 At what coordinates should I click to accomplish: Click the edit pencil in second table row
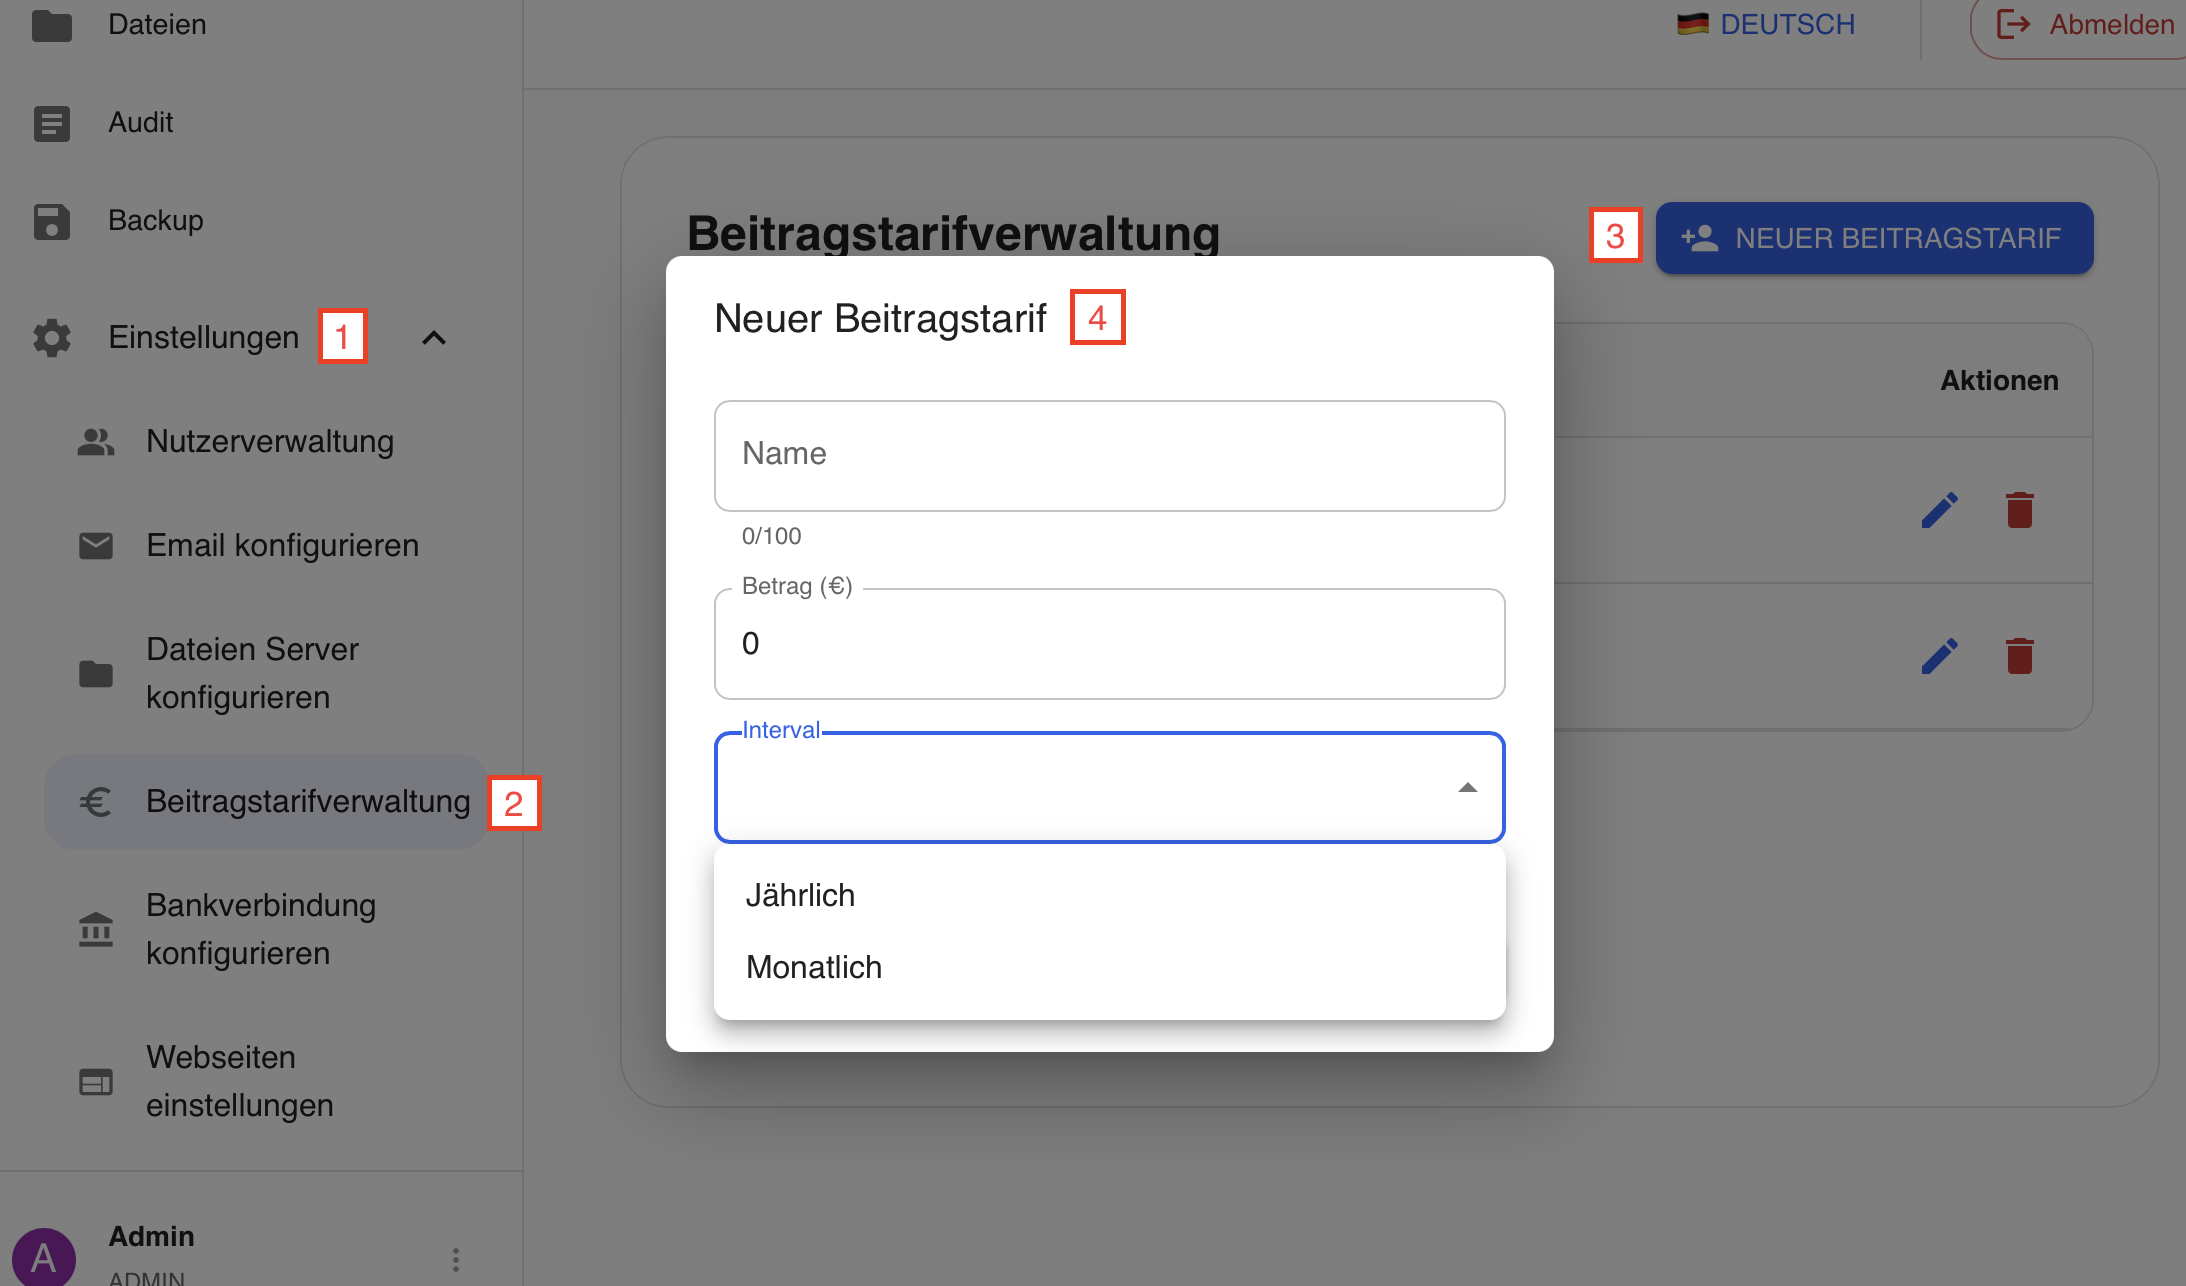1940,656
